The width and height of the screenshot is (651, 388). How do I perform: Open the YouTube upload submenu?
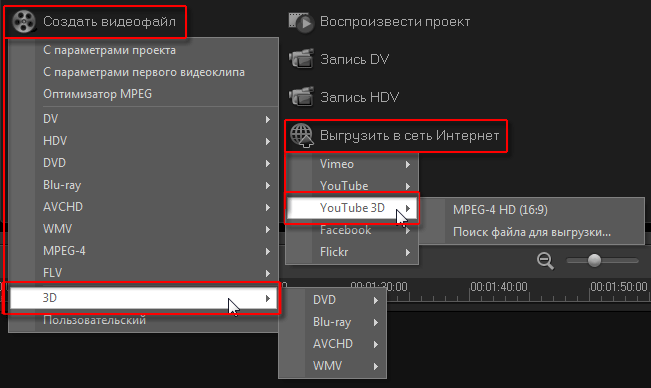[352, 186]
